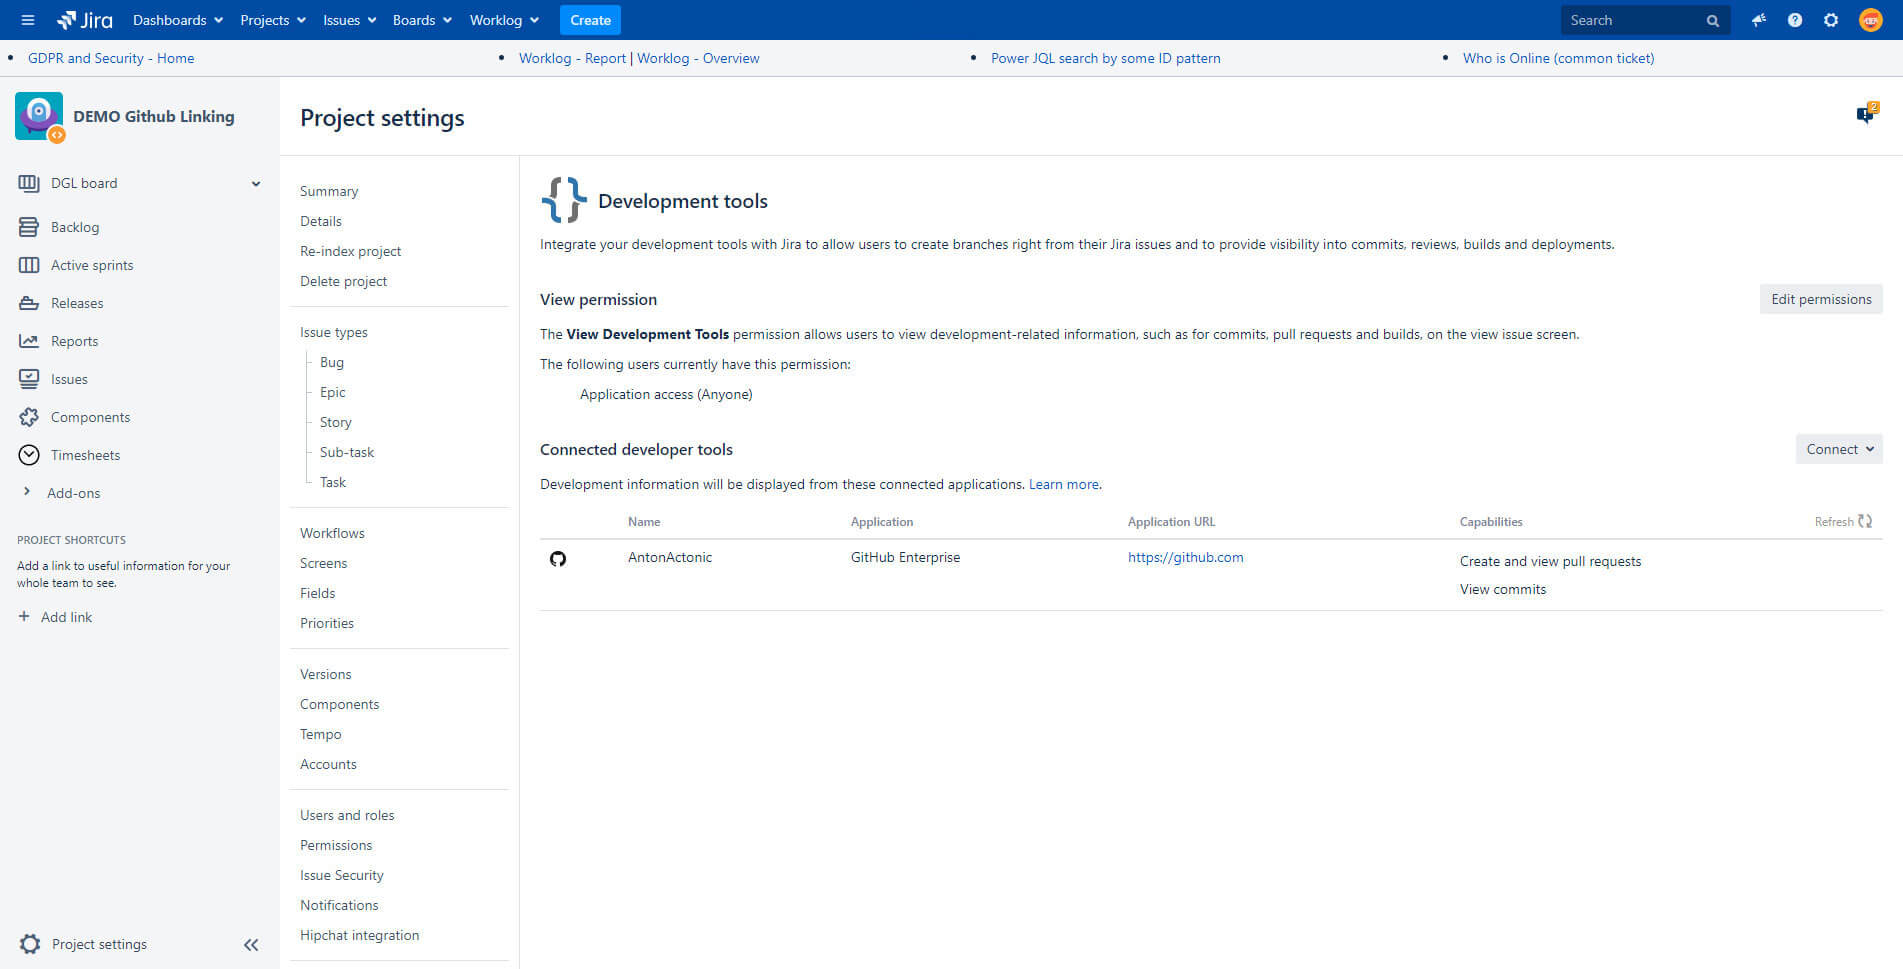Click the Development tools braces icon

(x=564, y=200)
